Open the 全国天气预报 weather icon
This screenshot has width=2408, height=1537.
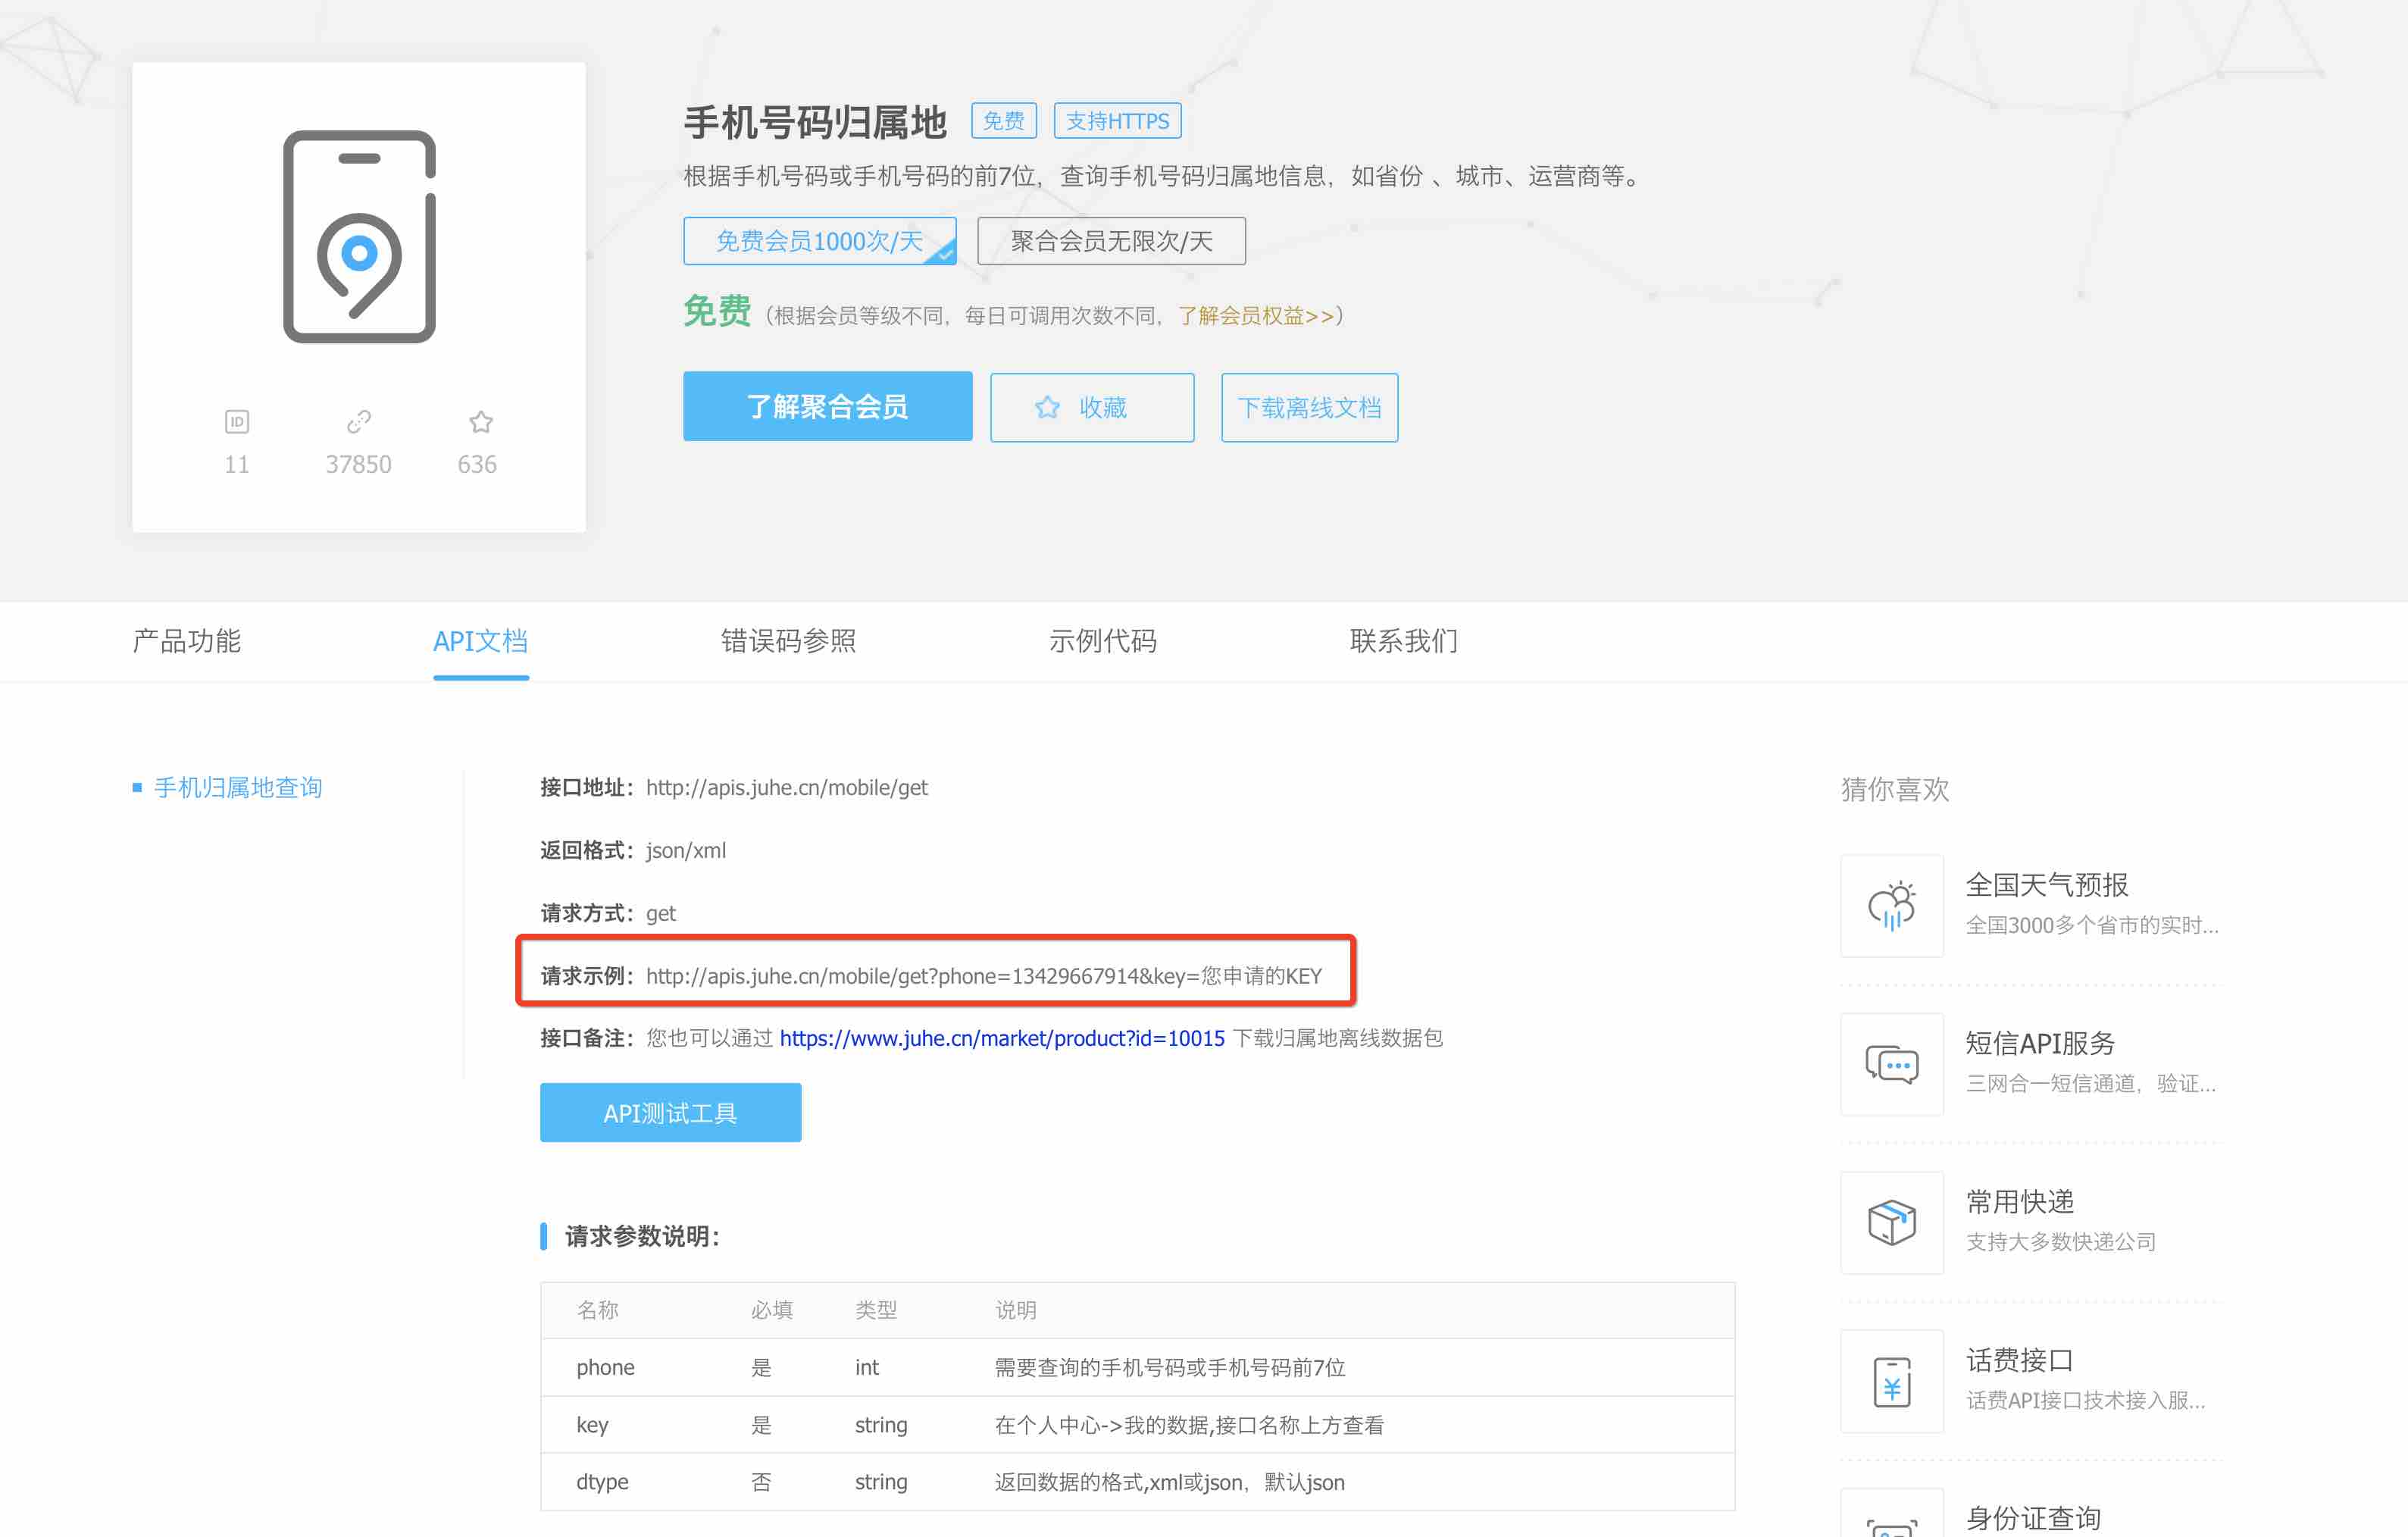point(1892,906)
